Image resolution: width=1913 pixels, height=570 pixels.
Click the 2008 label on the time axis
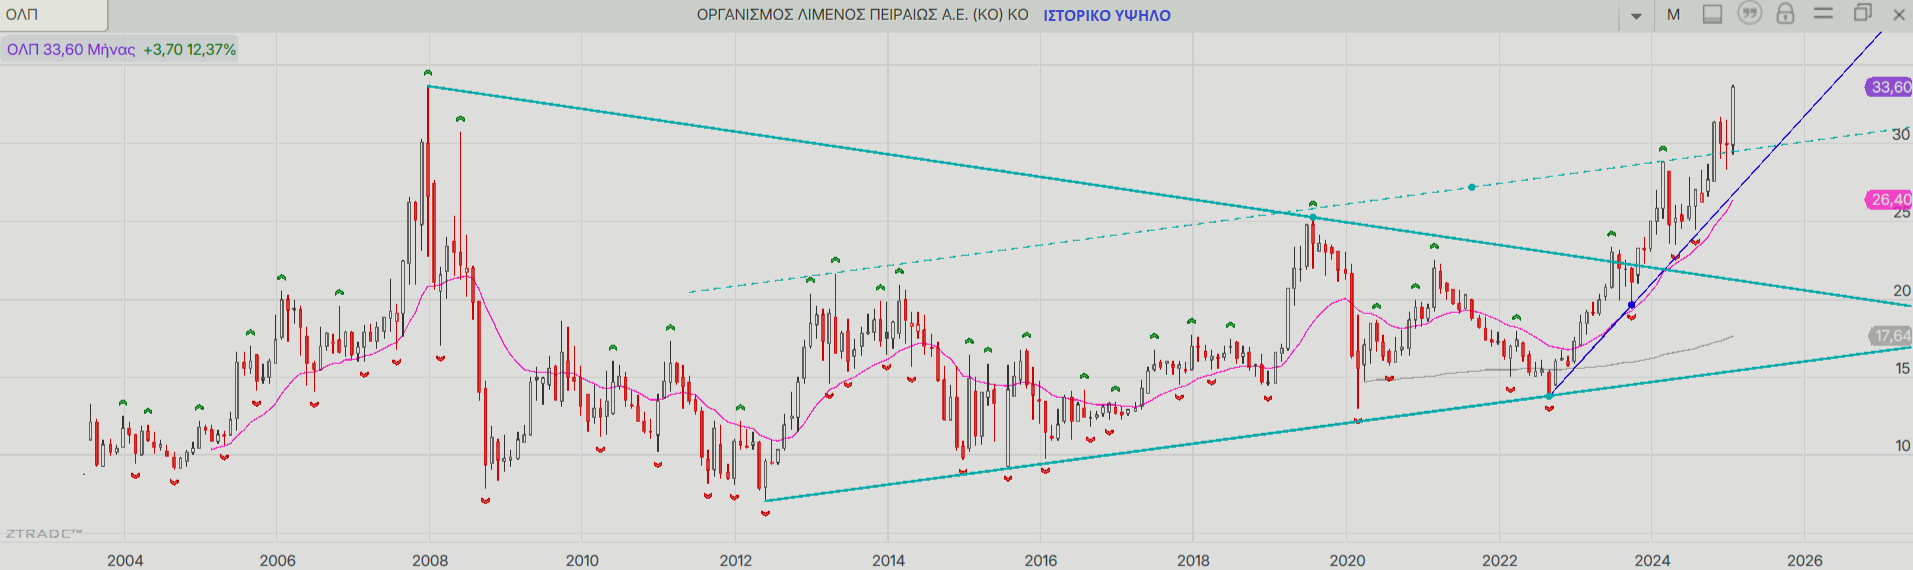coord(430,560)
